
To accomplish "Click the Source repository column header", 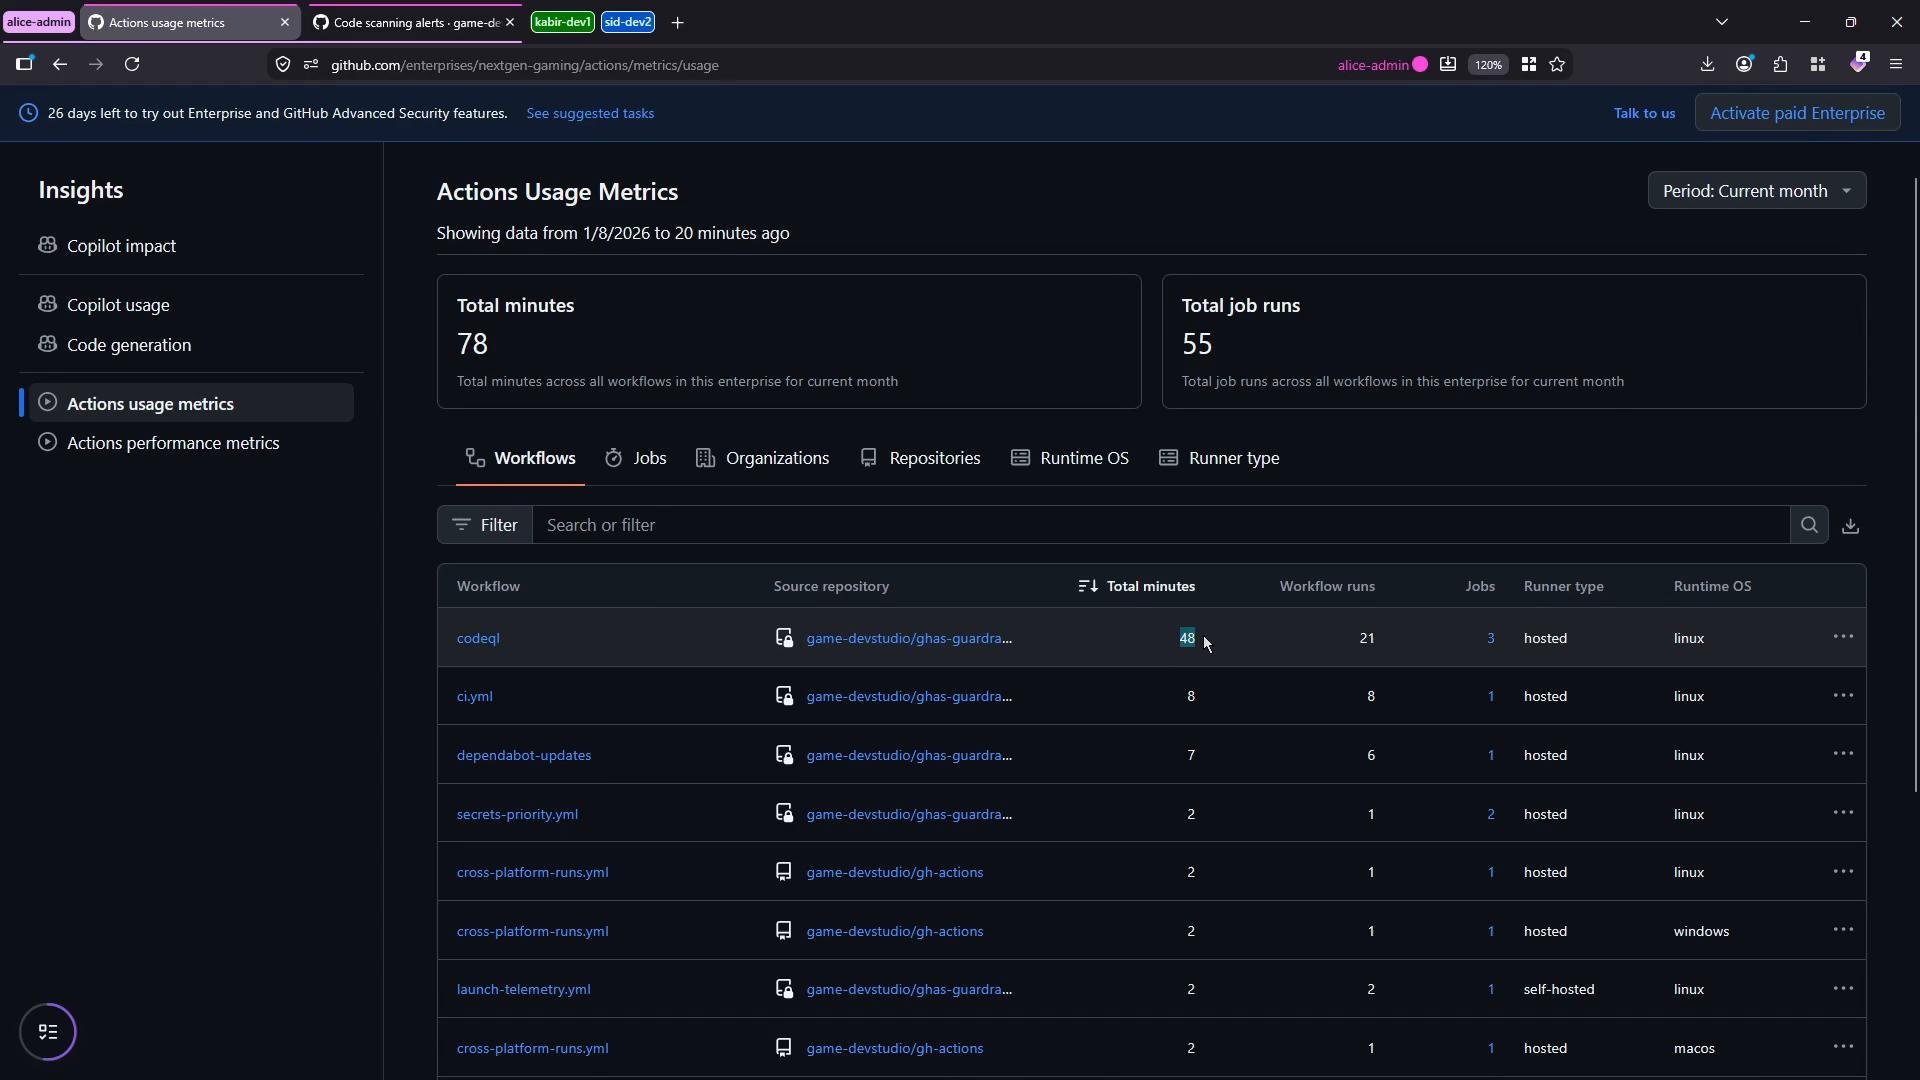I will tap(831, 586).
